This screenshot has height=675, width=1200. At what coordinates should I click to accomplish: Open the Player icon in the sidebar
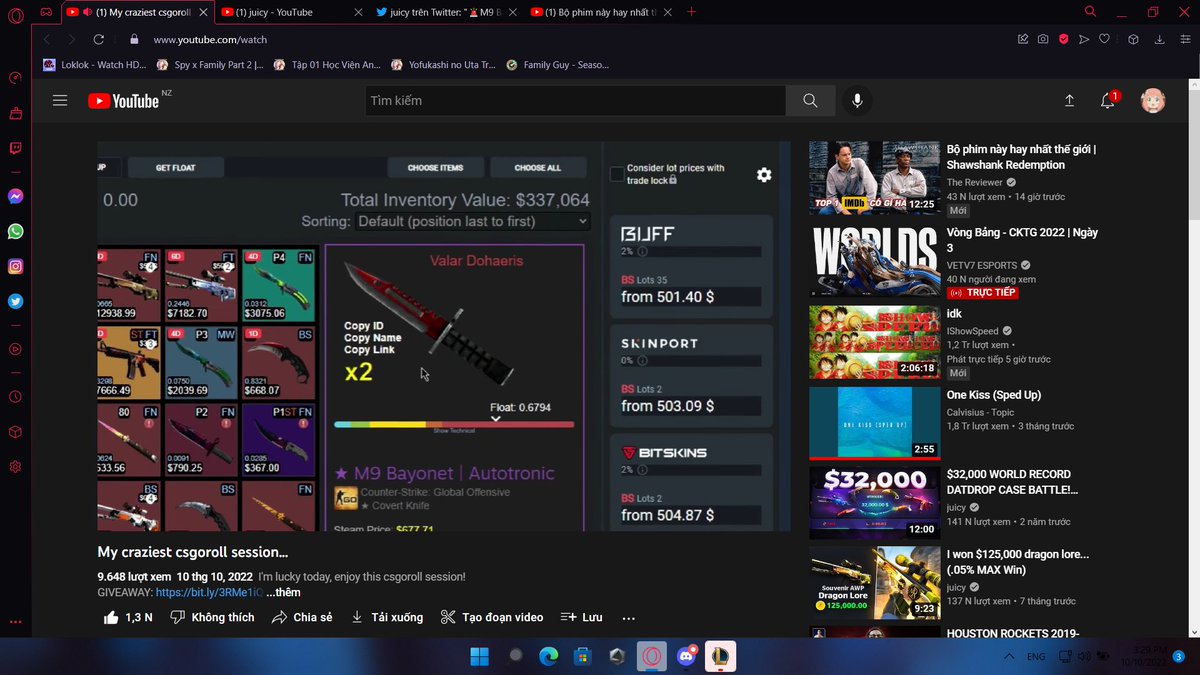pos(15,349)
